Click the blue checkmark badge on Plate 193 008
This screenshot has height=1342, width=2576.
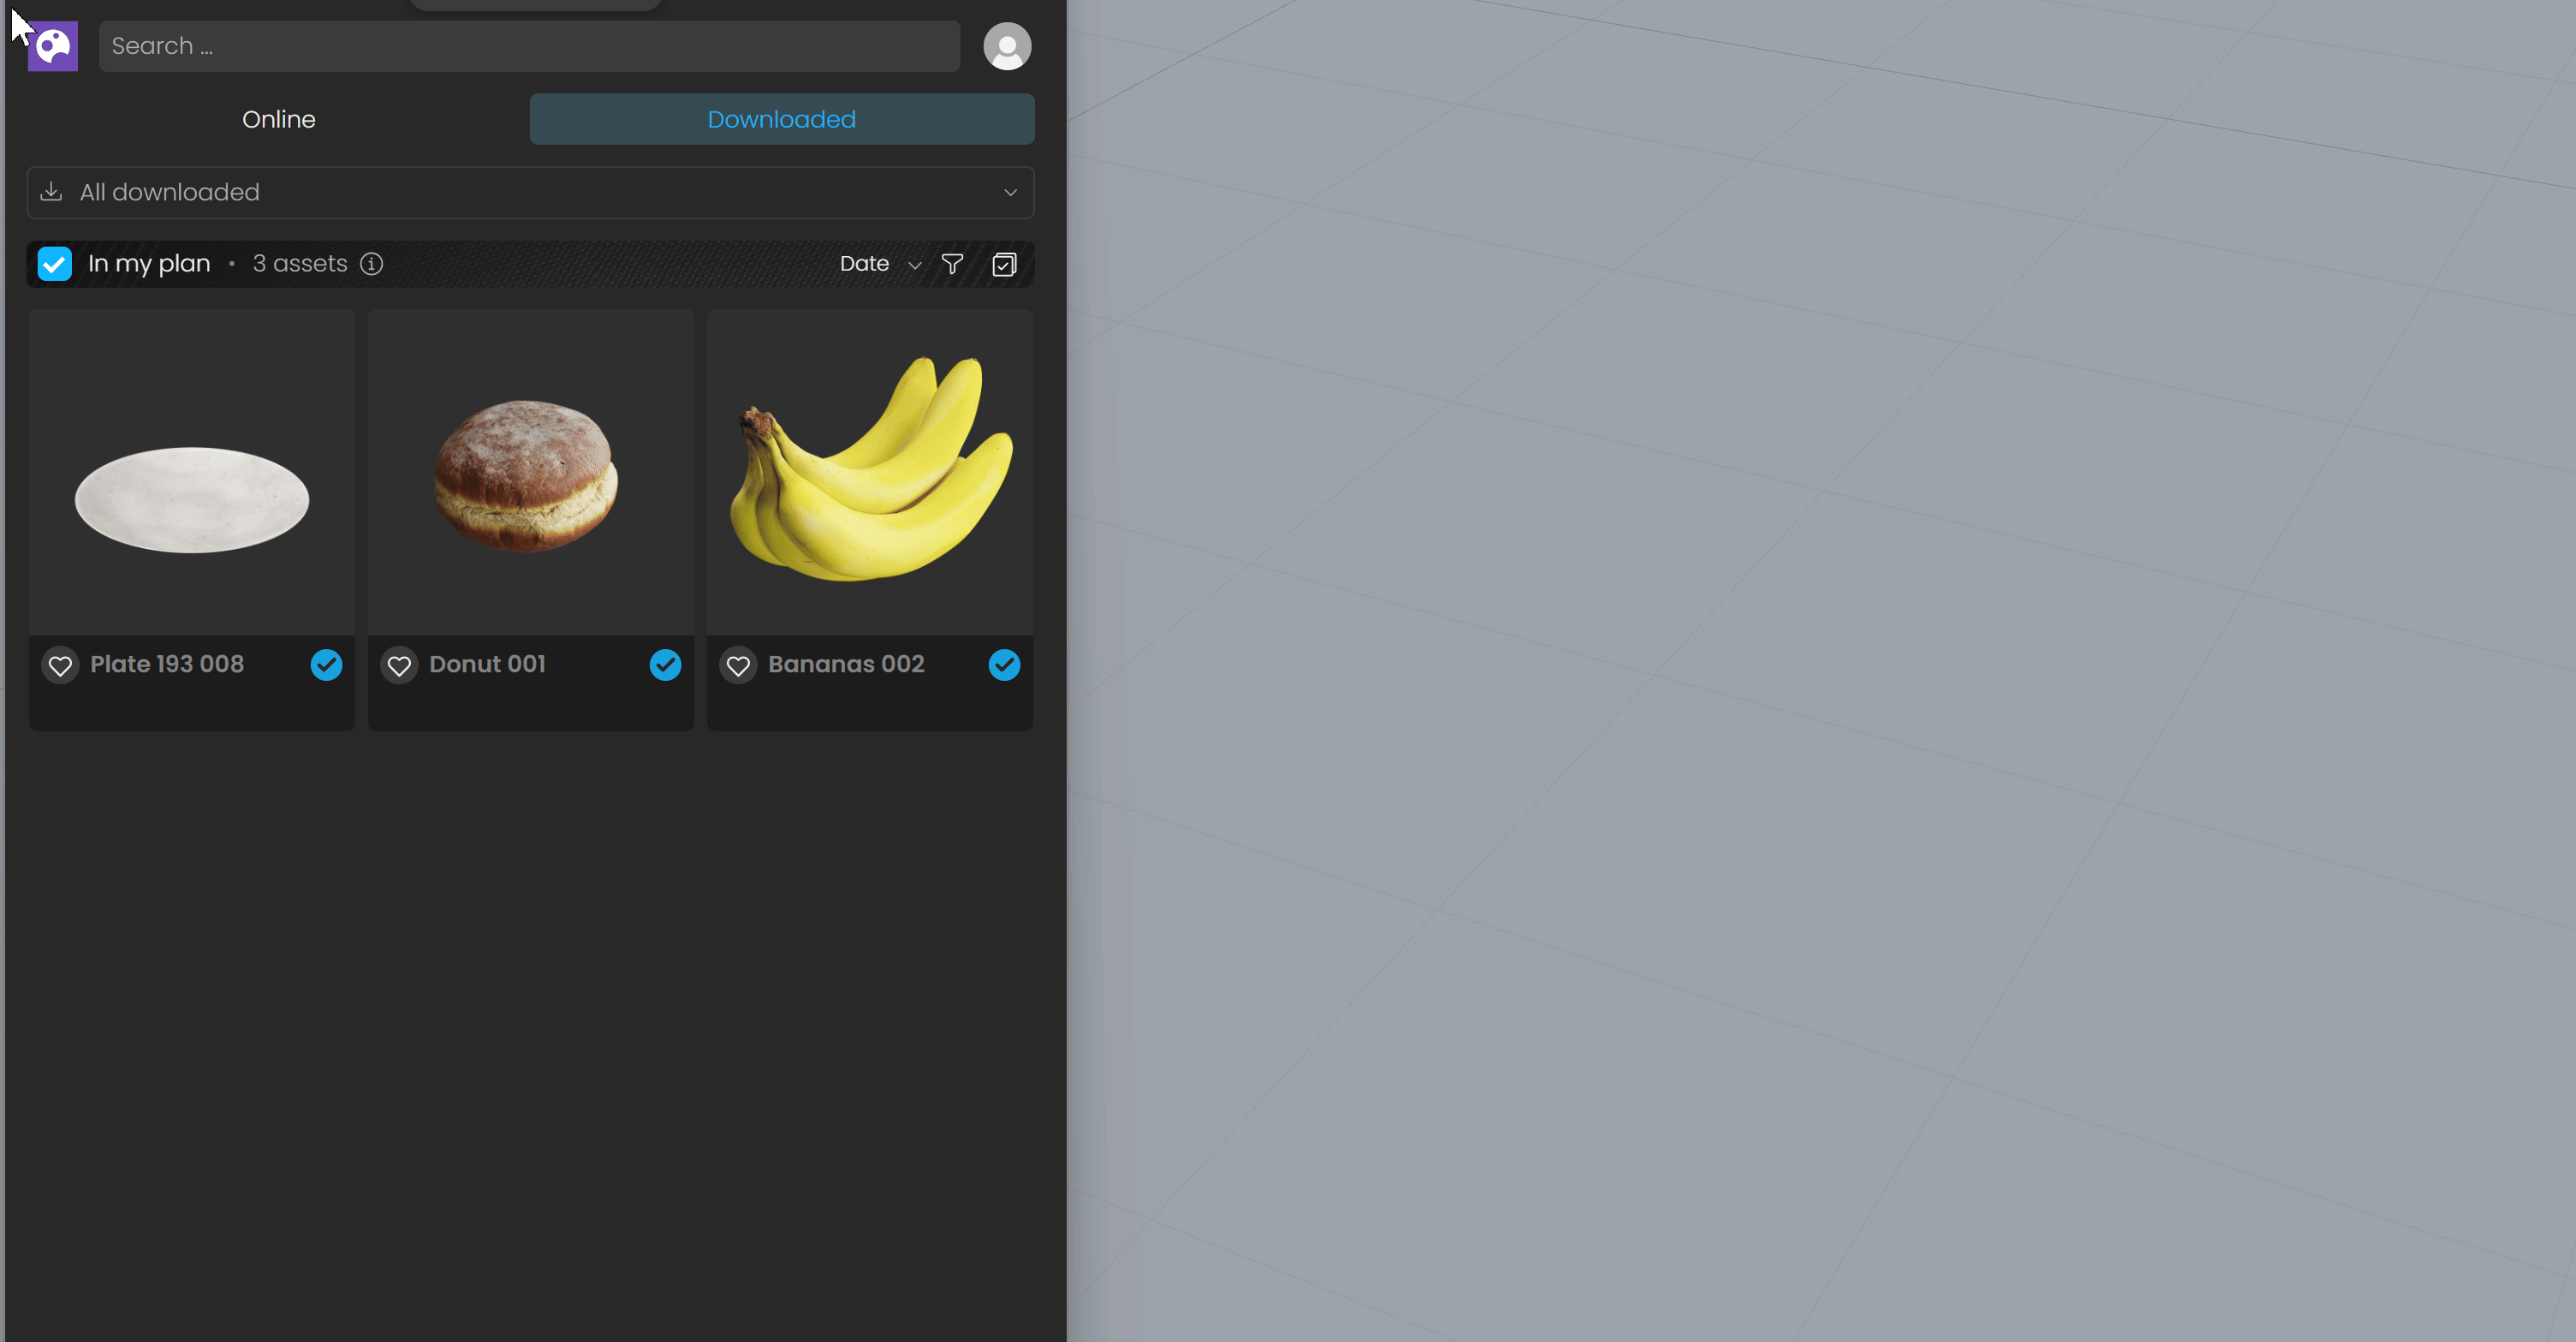(x=326, y=665)
